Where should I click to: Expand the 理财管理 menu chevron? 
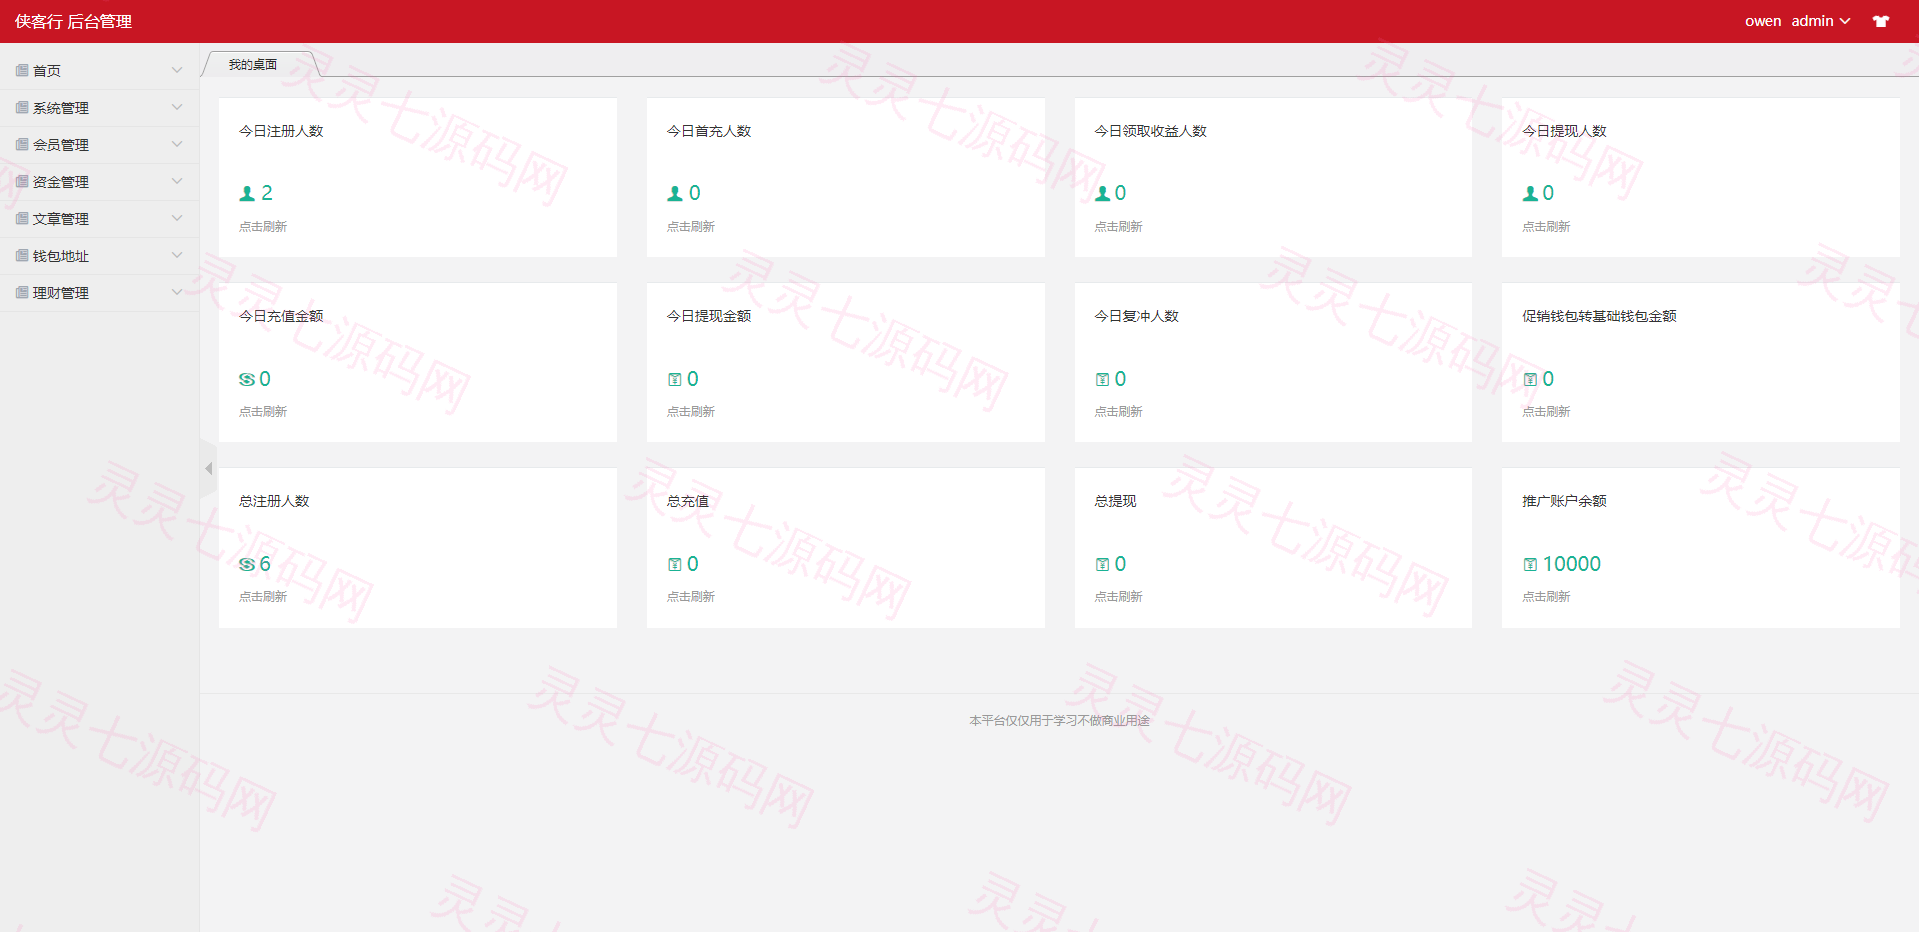click(177, 292)
